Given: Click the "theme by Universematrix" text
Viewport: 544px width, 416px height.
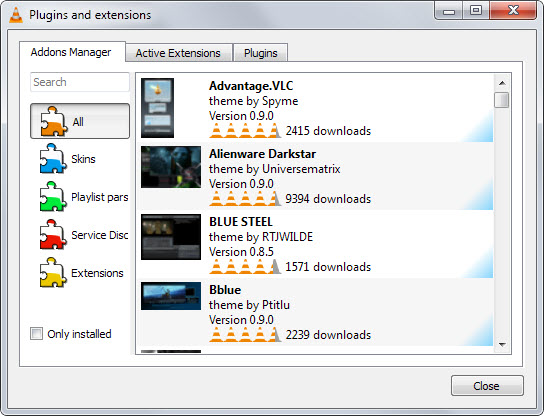Looking at the screenshot, I should click(274, 169).
